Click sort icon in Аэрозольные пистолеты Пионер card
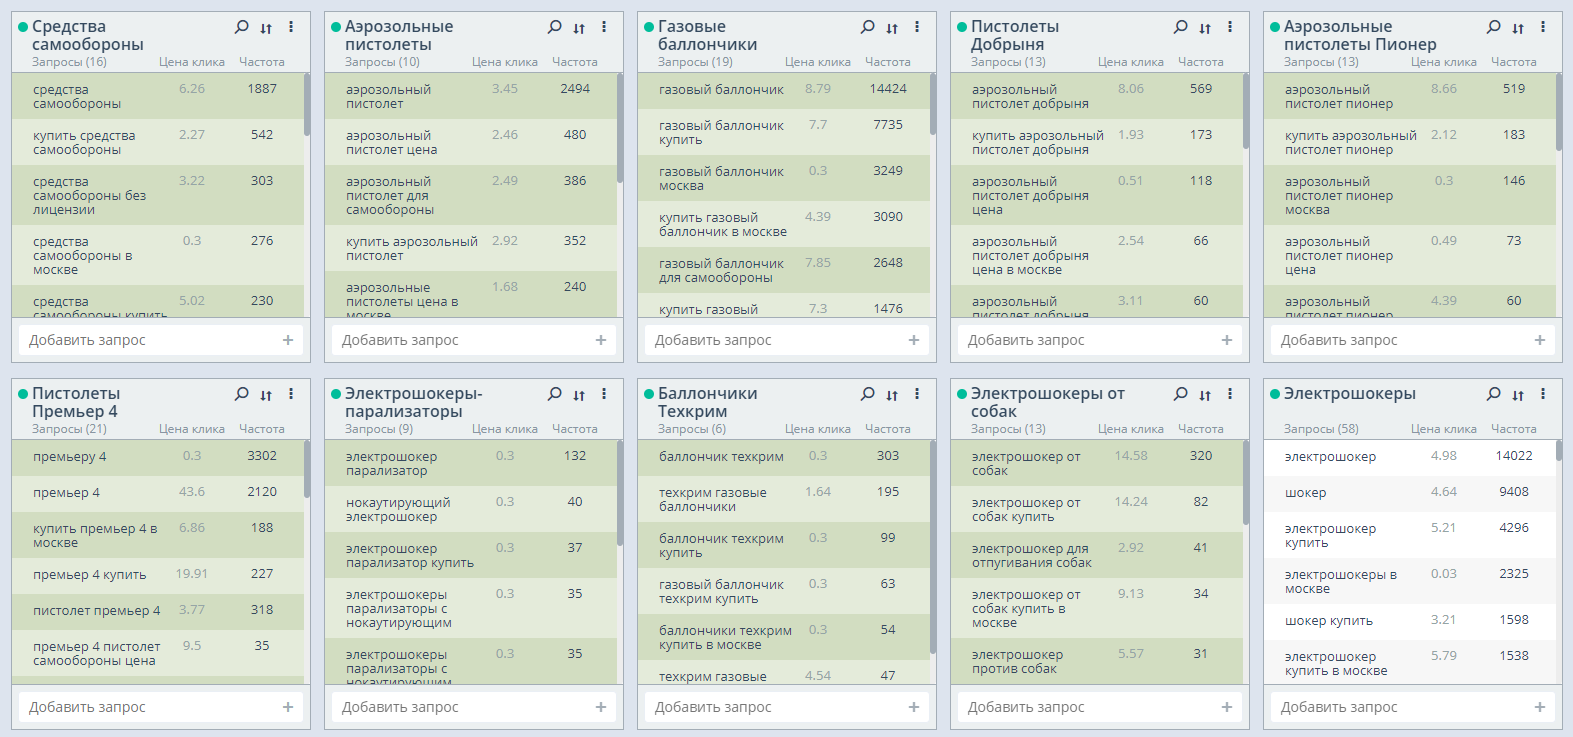This screenshot has height=737, width=1573. (x=1518, y=28)
